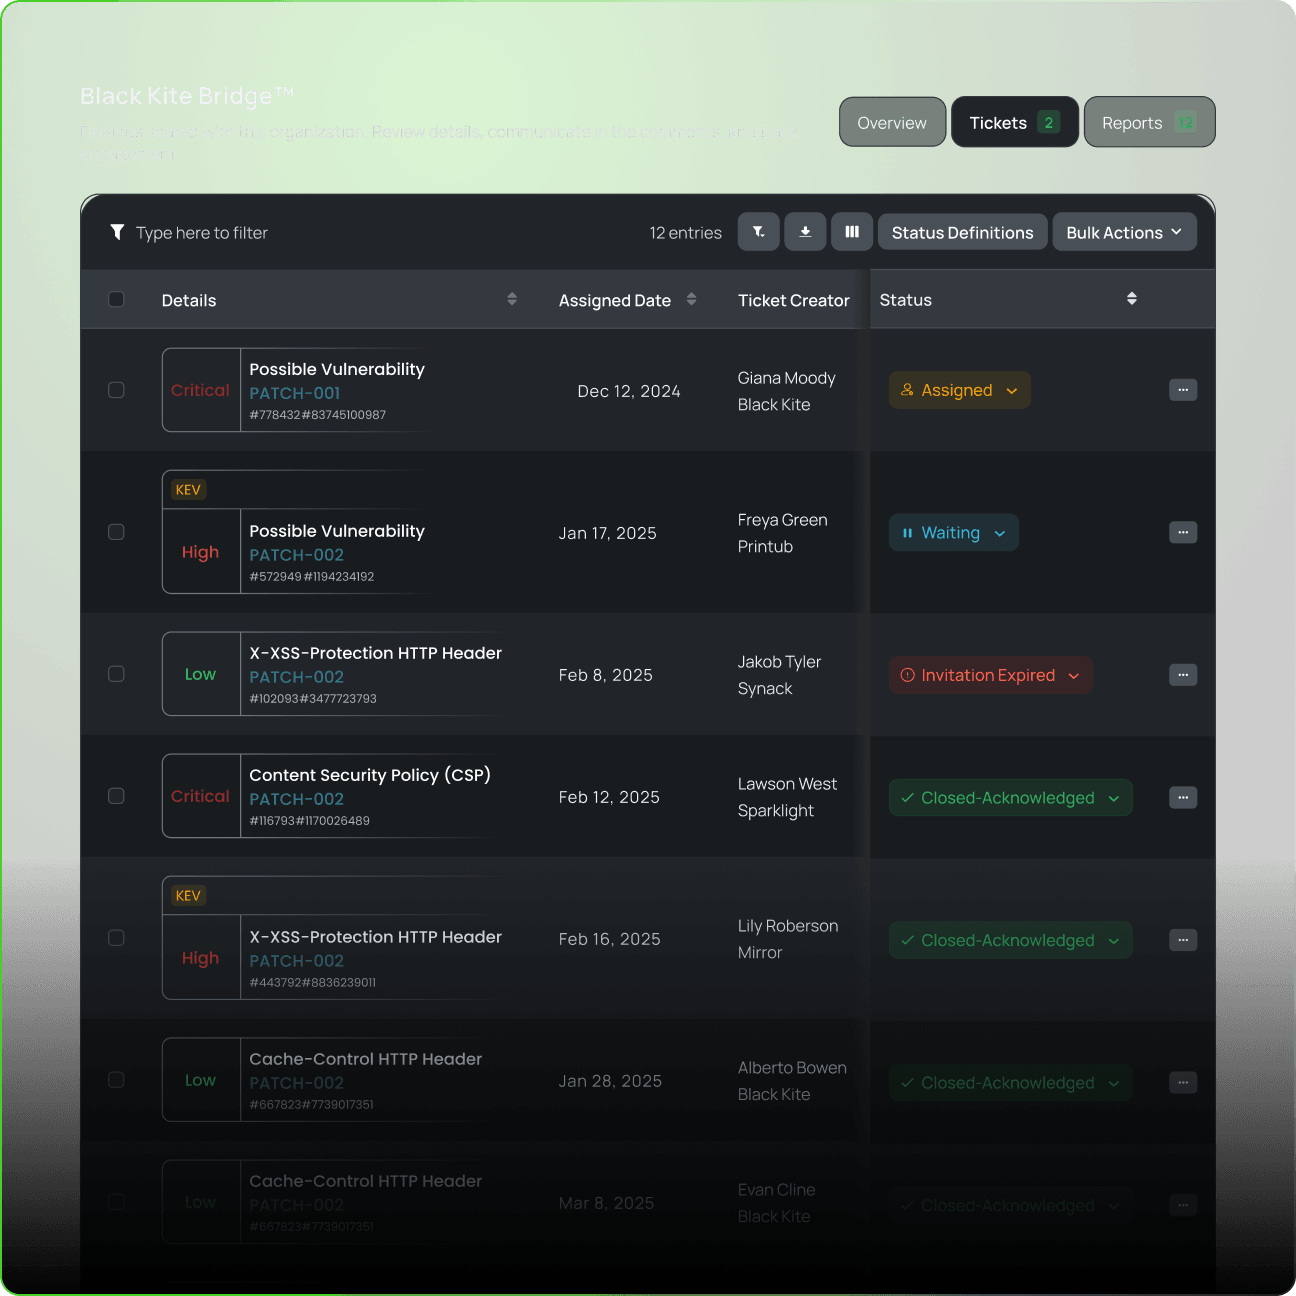Open more options for Jakob Tyler's ticket
This screenshot has width=1296, height=1296.
click(x=1183, y=675)
